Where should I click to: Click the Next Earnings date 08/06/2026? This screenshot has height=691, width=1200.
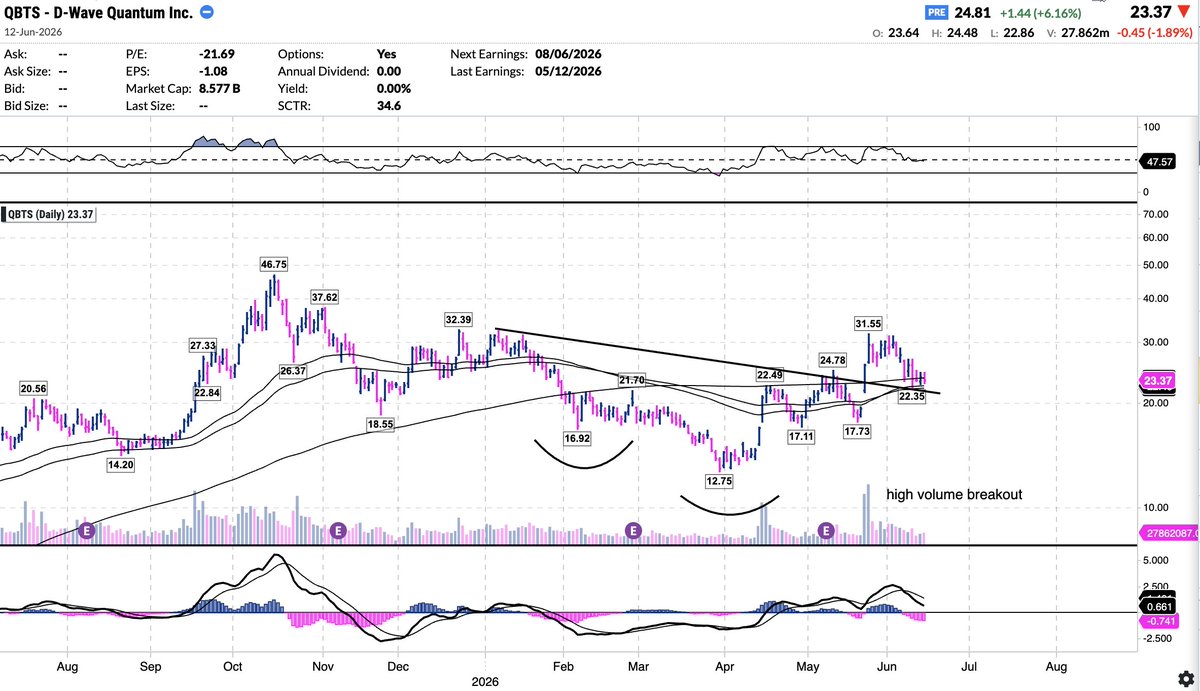click(570, 55)
